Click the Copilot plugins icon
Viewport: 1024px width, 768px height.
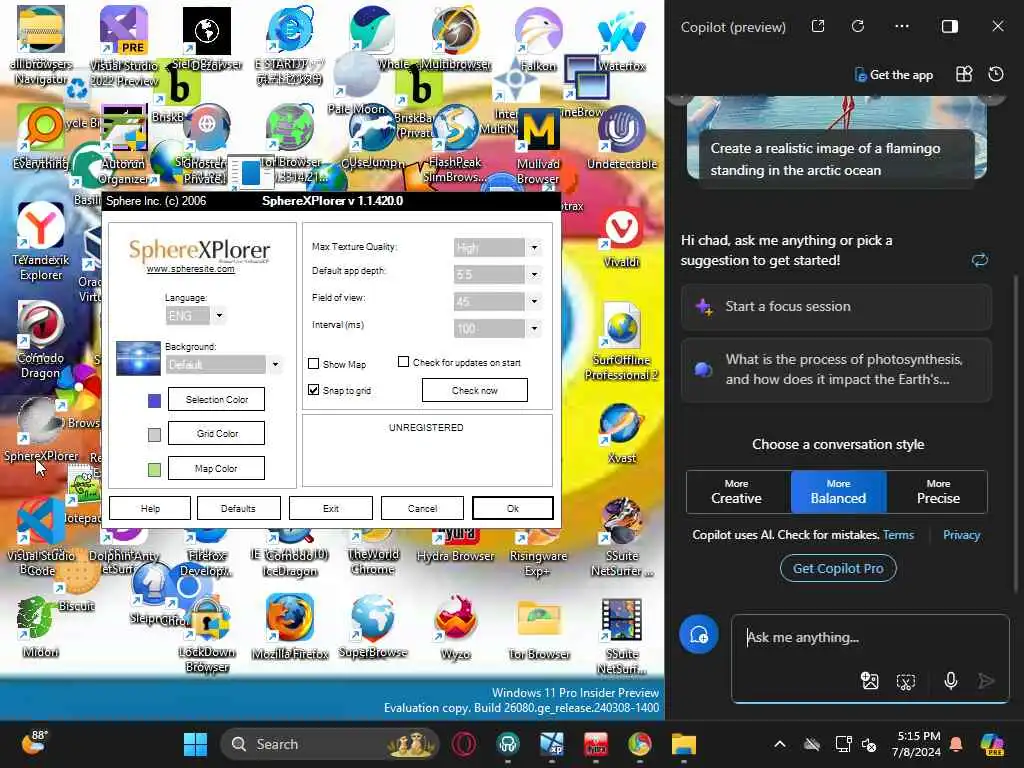coord(964,74)
